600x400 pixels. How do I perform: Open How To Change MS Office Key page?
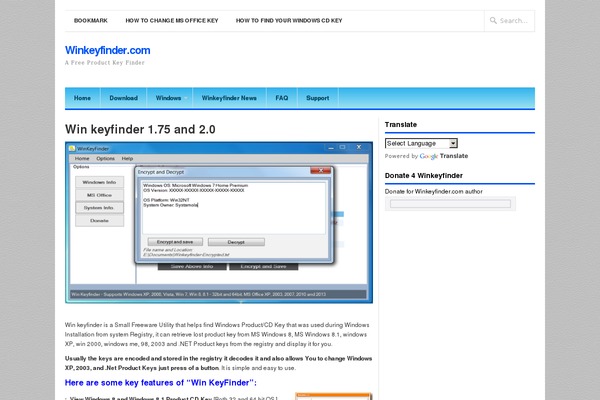click(172, 21)
